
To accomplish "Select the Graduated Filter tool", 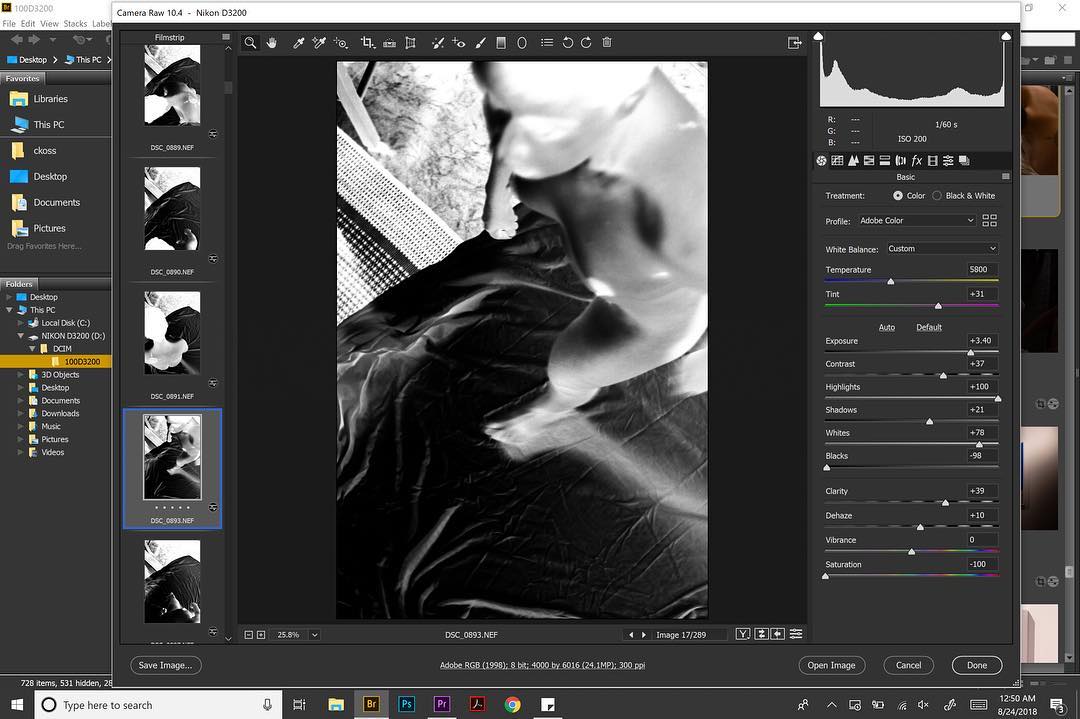I will 501,43.
